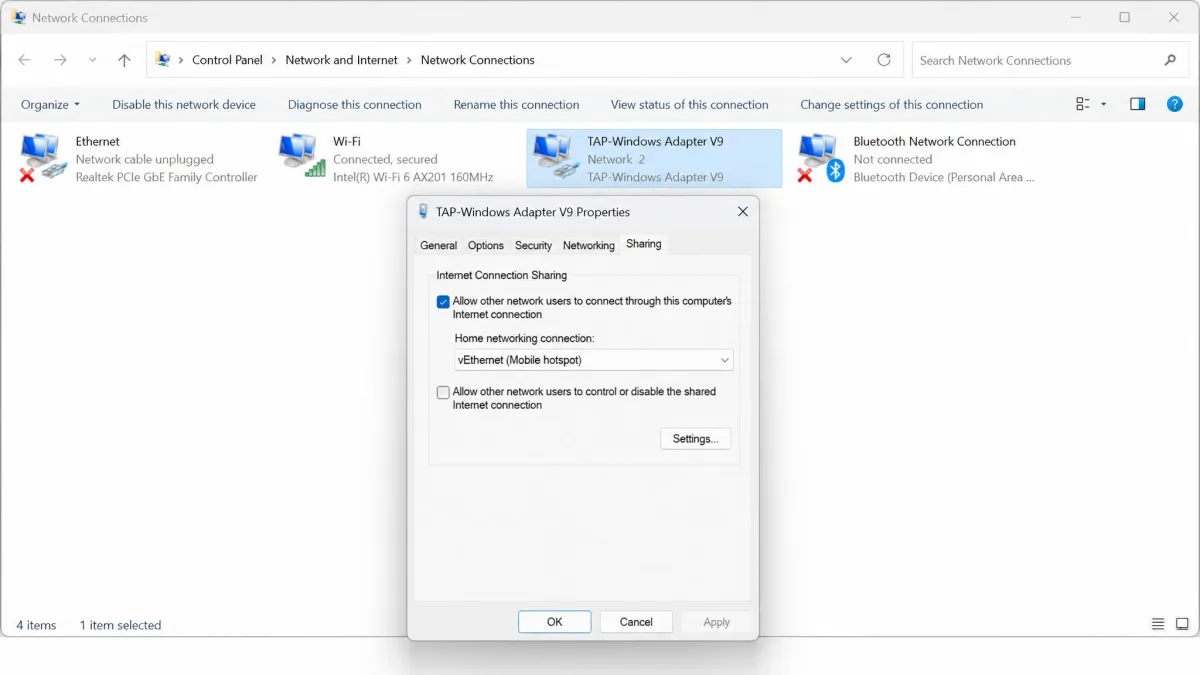Click "Not connected" status text

click(893, 159)
